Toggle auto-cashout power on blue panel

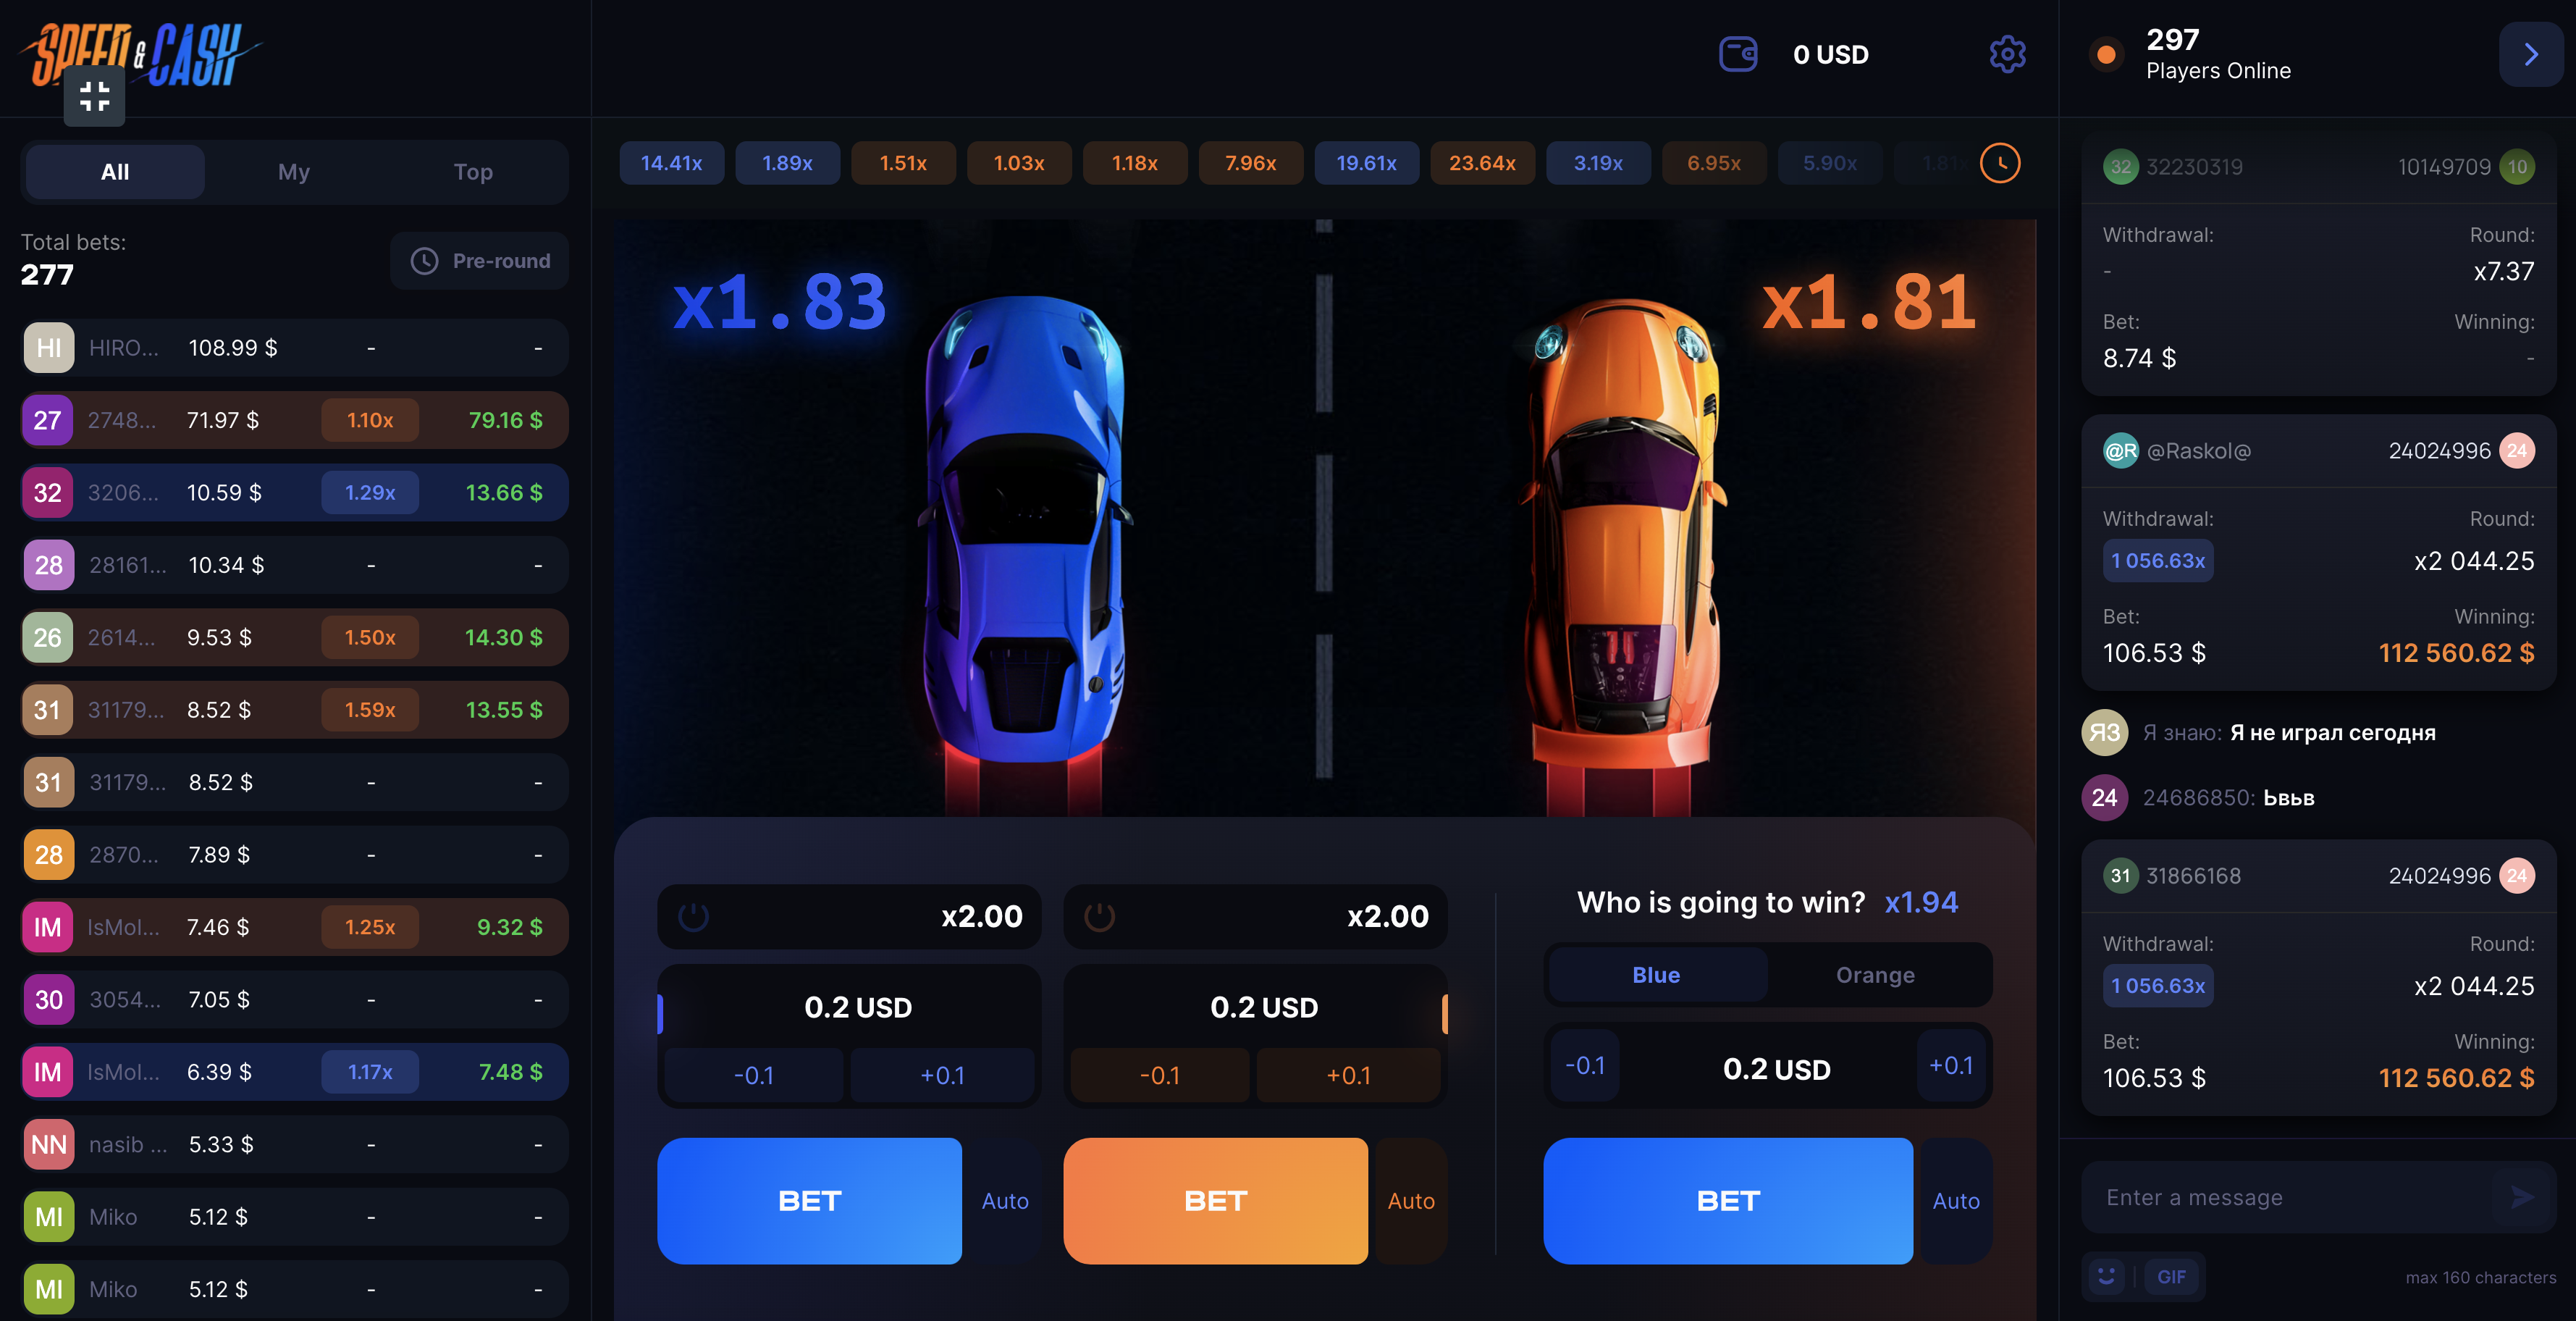(x=693, y=916)
